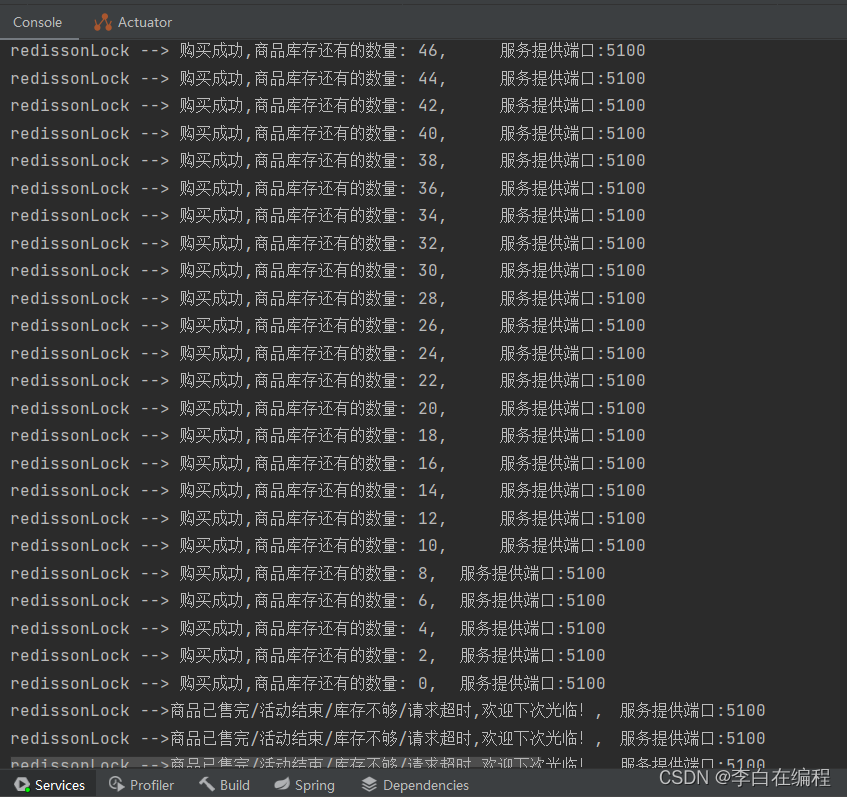Open the Dependencies tool window
The height and width of the screenshot is (797, 847).
click(x=415, y=785)
